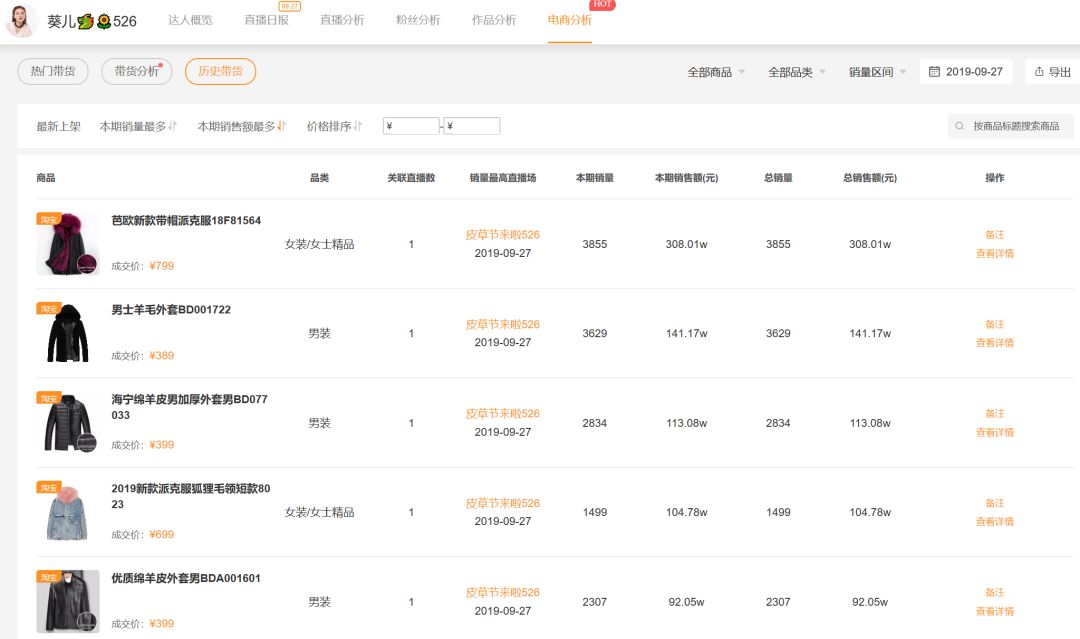
Task: Click the minimum price ¥ input field
Action: click(x=410, y=126)
